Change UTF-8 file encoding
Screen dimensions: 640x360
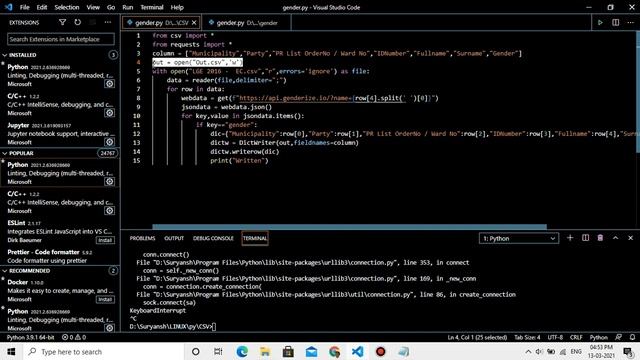[555, 338]
